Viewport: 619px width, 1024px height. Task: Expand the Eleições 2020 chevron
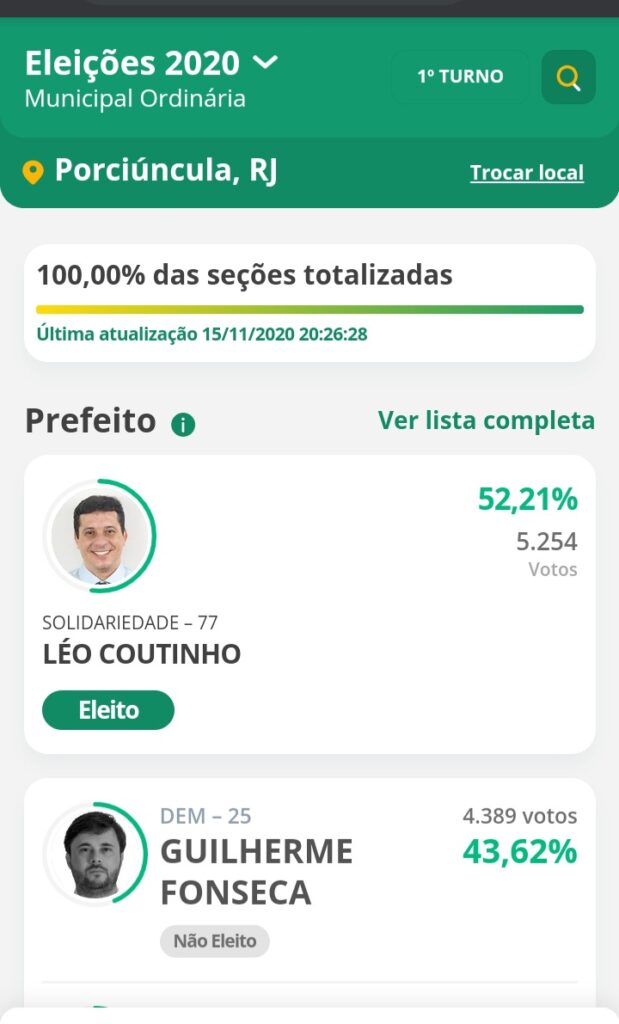point(265,62)
